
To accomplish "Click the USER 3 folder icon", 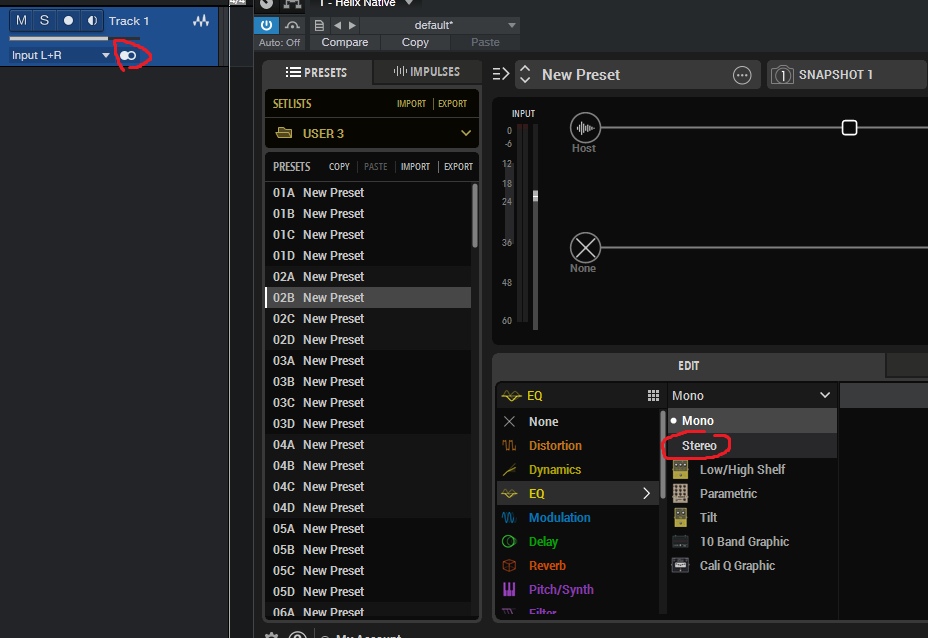I will 284,133.
